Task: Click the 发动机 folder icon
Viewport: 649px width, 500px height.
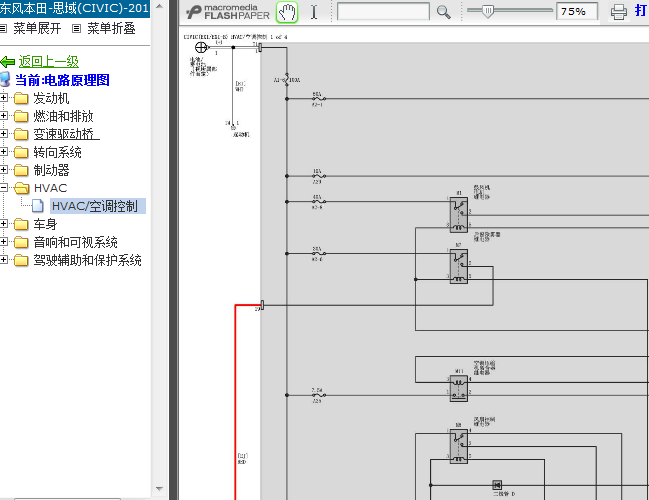Action: [21, 99]
